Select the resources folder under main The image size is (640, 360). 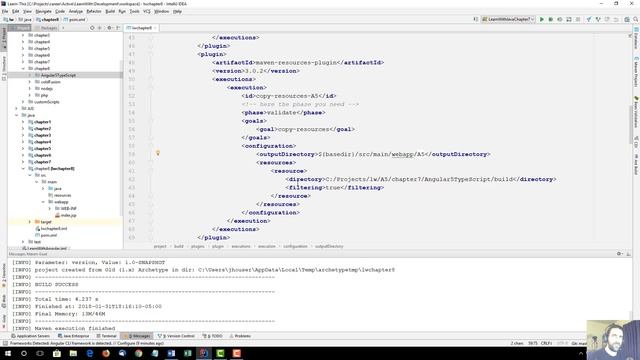click(60, 195)
